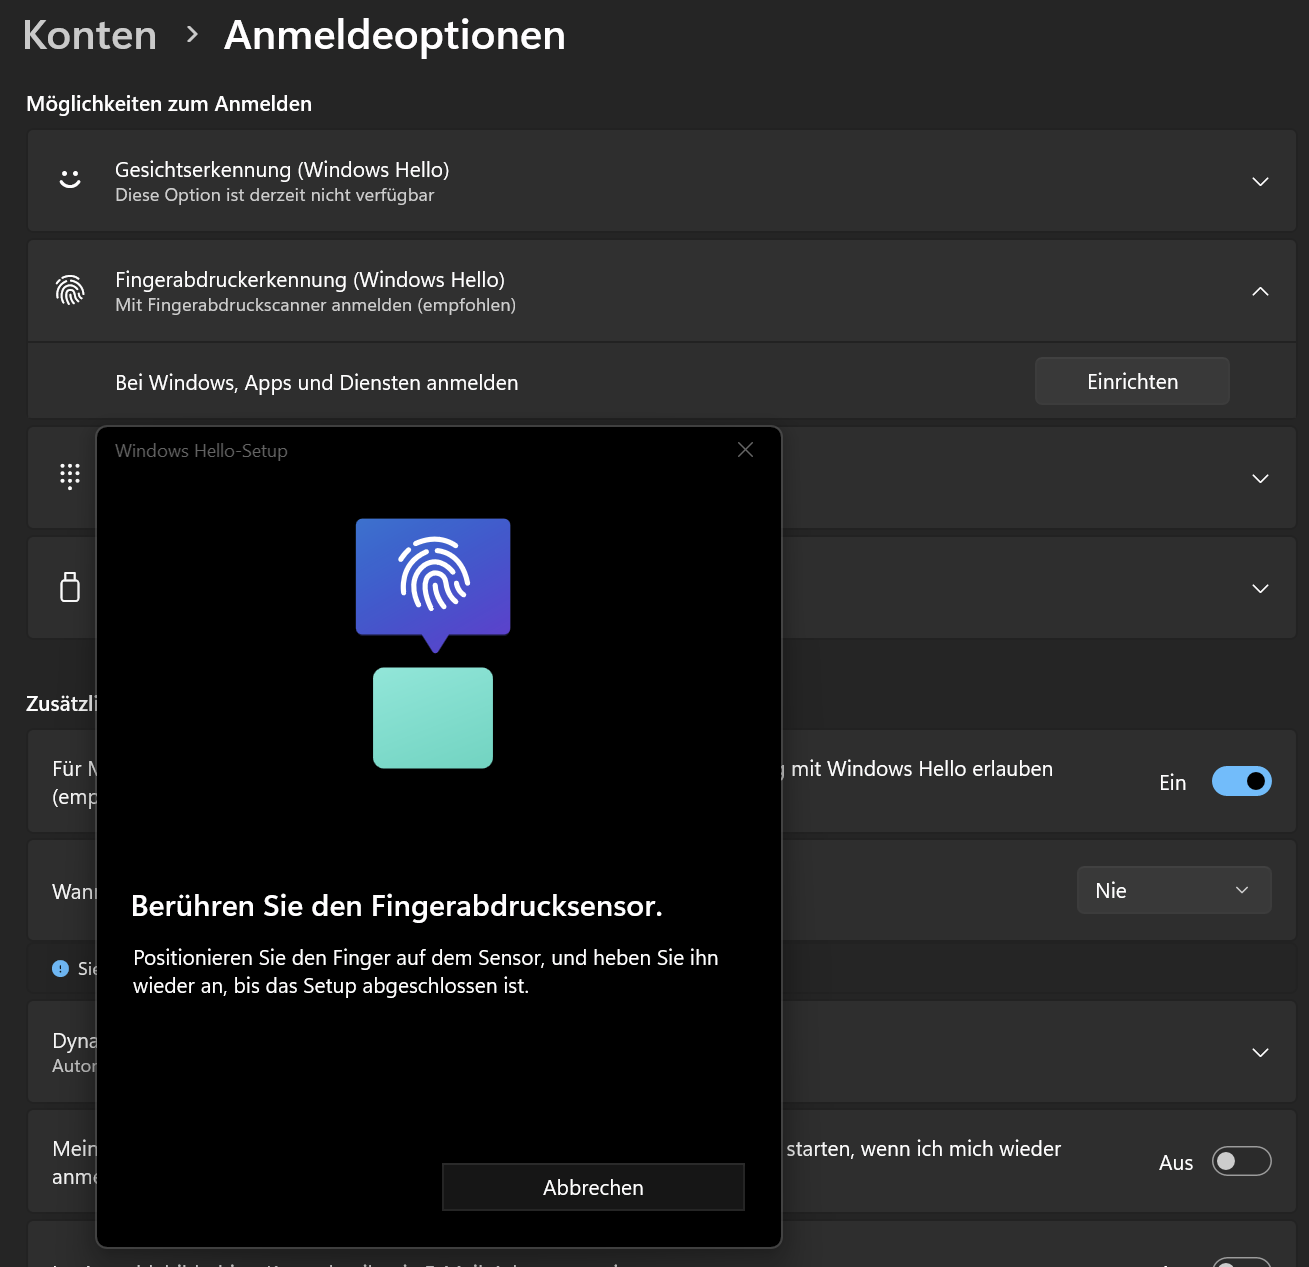
Task: Expand the dynamic lock section chevron
Action: 1260,1052
